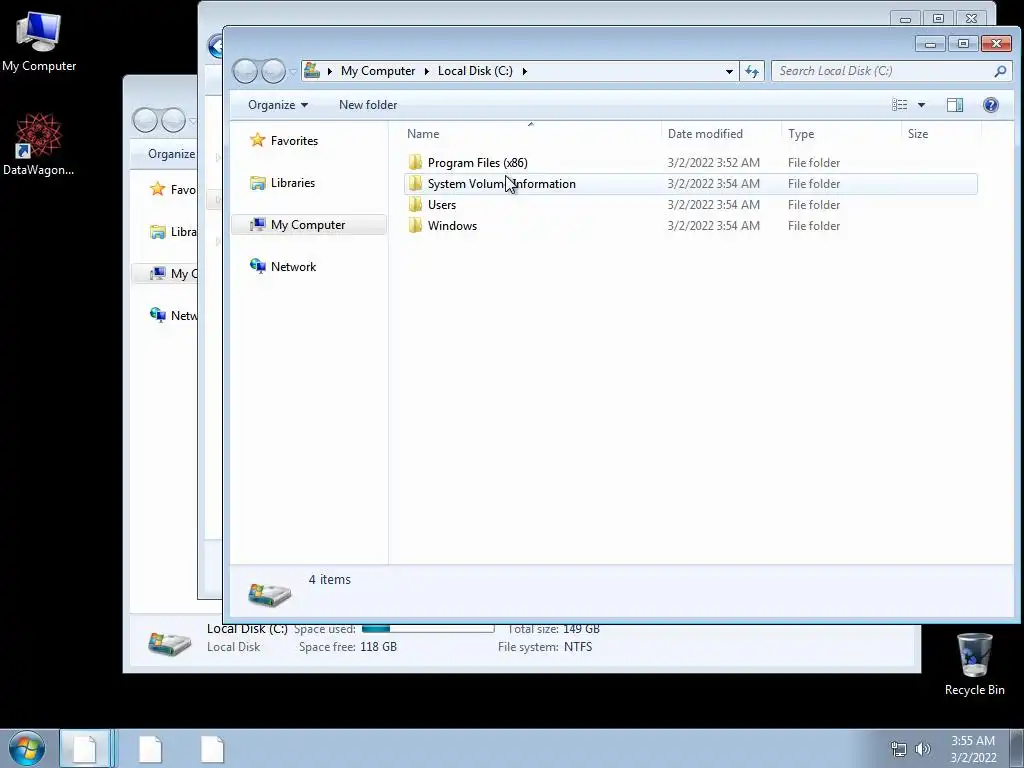This screenshot has height=768, width=1024.
Task: Click refresh button beside address bar
Action: pos(752,71)
